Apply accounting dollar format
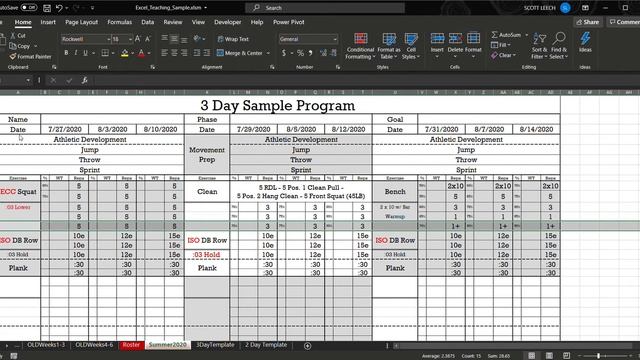 click(x=284, y=53)
